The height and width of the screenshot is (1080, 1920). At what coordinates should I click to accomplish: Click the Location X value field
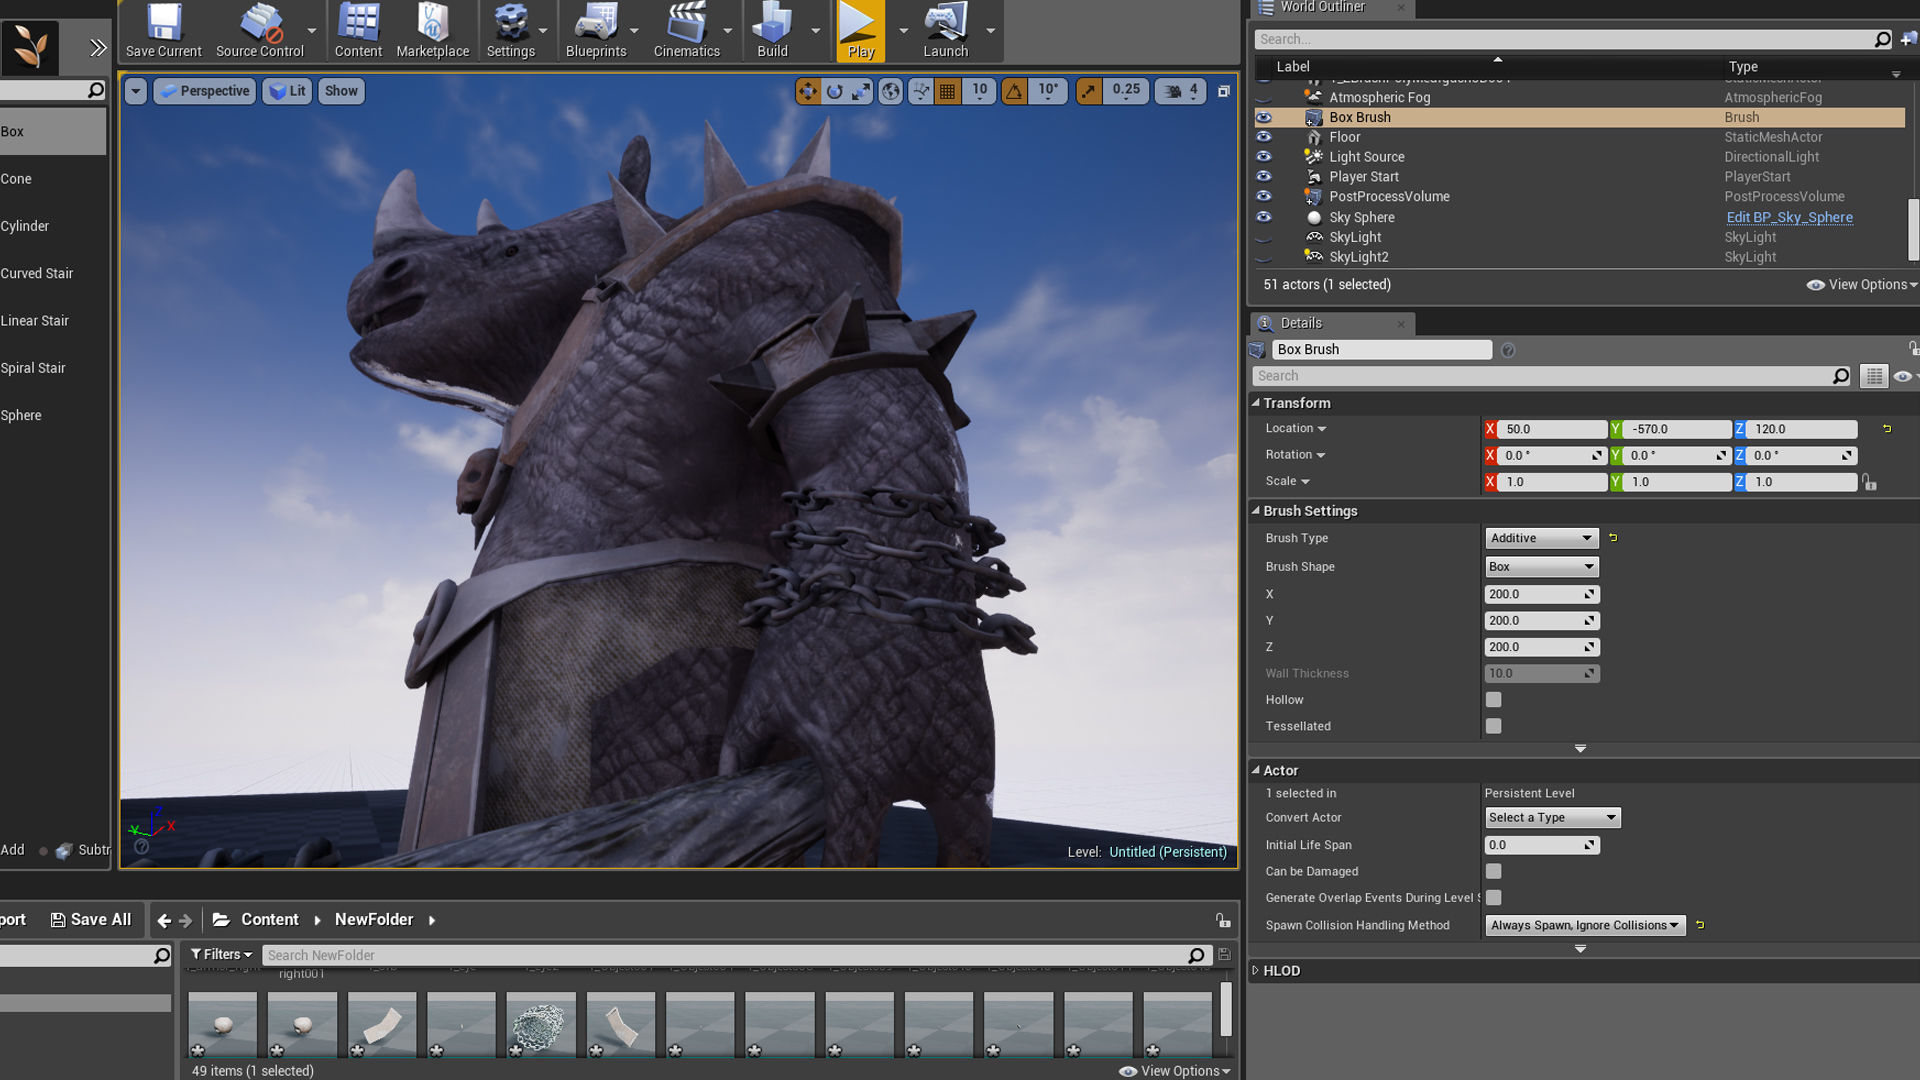pos(1553,429)
